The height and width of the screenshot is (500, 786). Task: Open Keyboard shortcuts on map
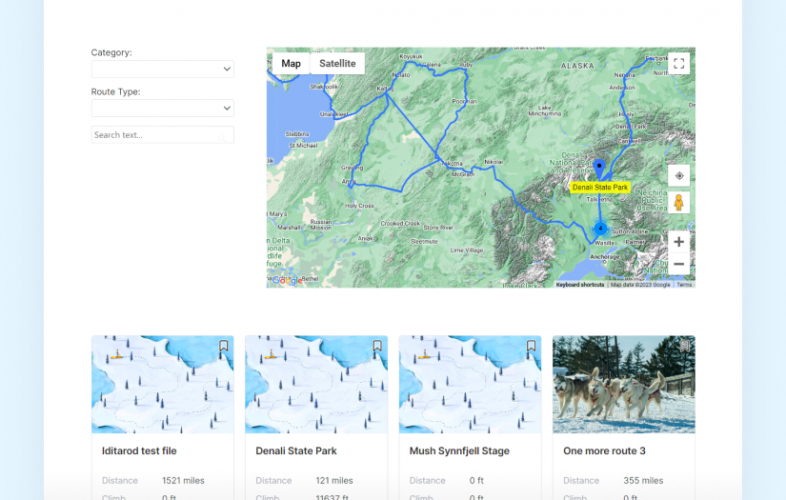pyautogui.click(x=580, y=285)
